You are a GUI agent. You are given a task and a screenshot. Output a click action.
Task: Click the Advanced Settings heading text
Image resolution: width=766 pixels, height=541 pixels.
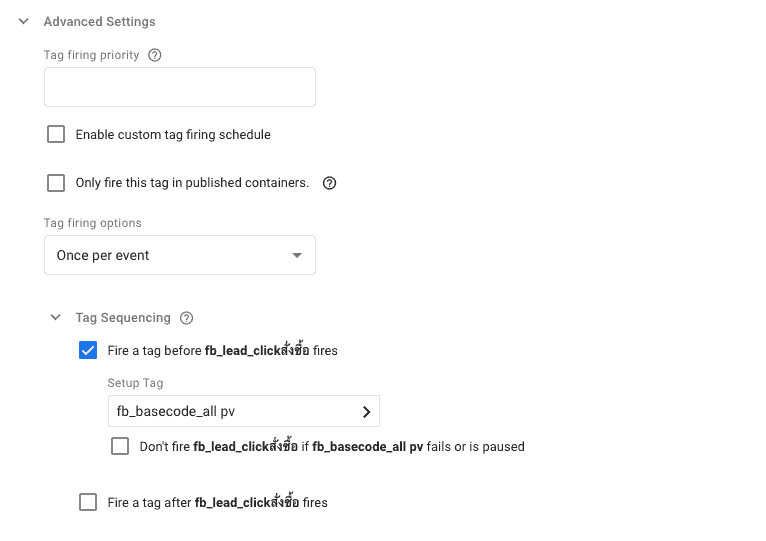(x=99, y=21)
